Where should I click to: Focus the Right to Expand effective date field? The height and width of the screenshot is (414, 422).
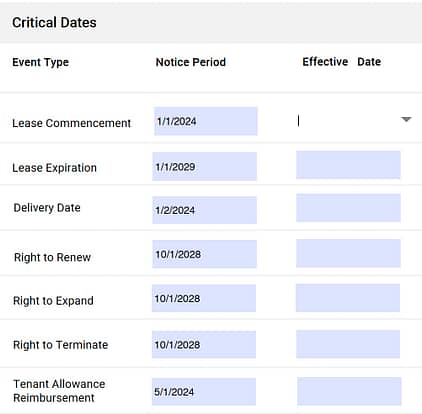(x=348, y=298)
